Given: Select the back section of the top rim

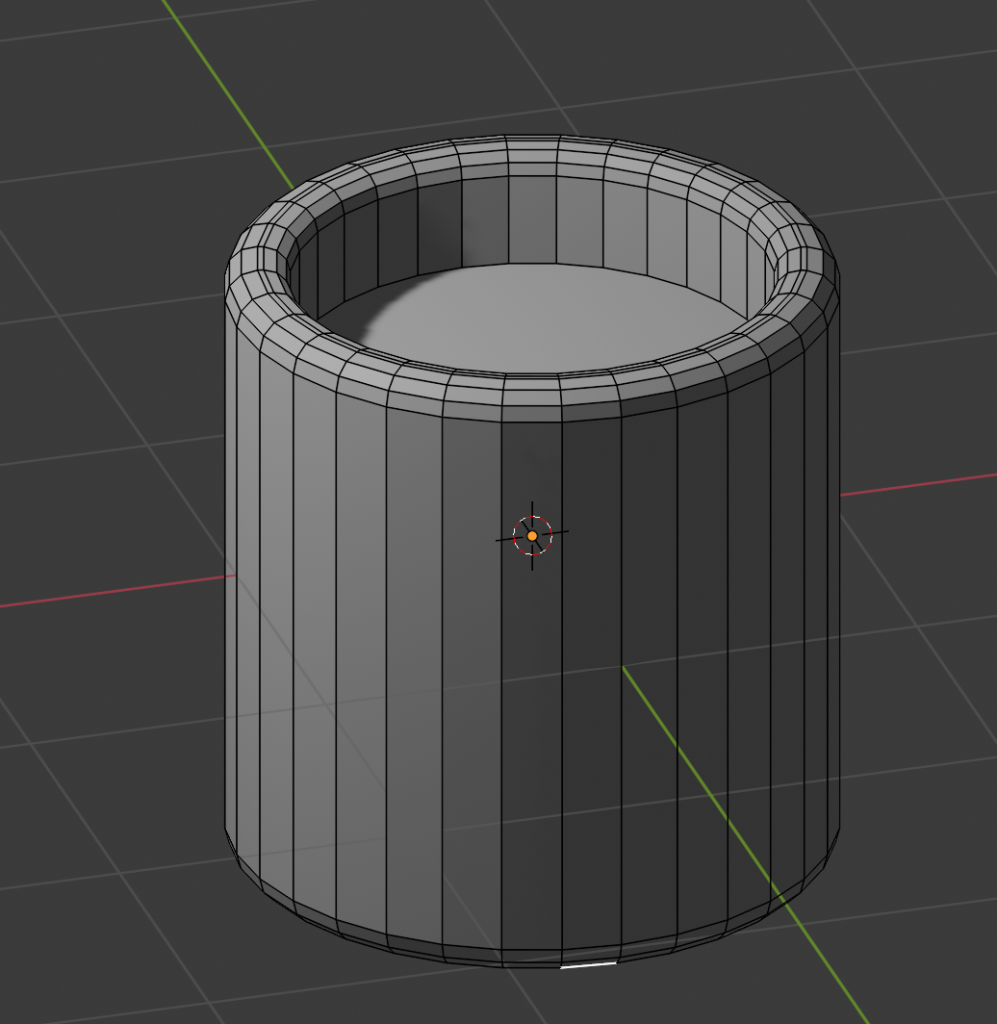Looking at the screenshot, I should coord(532,153).
